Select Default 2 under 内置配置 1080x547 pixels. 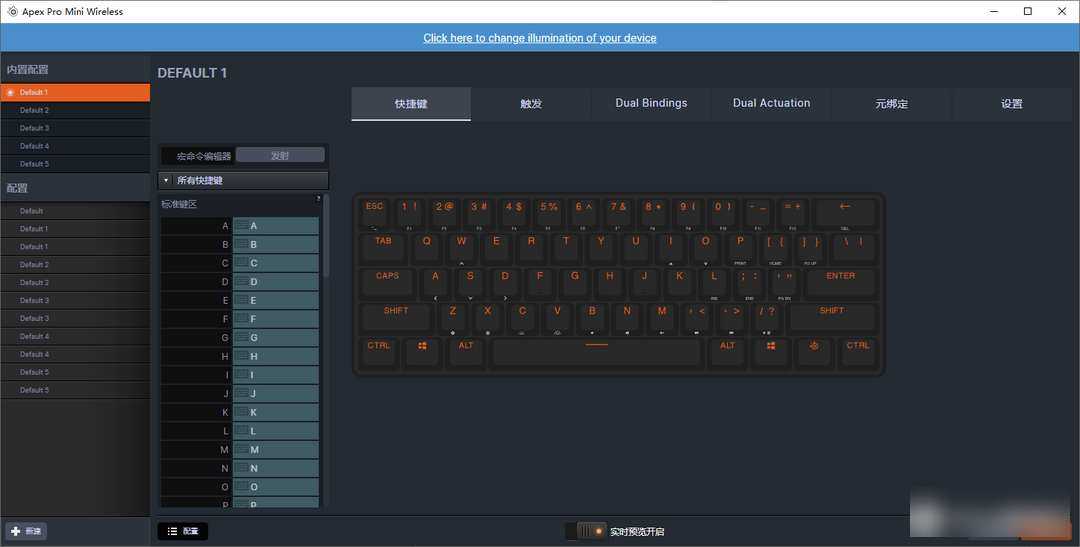point(75,110)
